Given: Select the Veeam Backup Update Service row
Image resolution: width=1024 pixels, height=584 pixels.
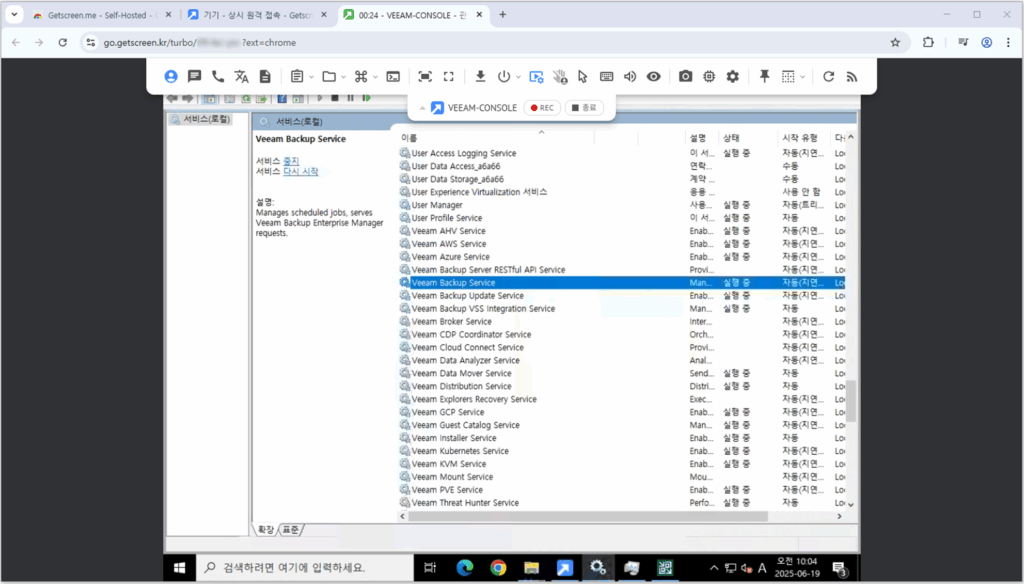Looking at the screenshot, I should 622,296.
